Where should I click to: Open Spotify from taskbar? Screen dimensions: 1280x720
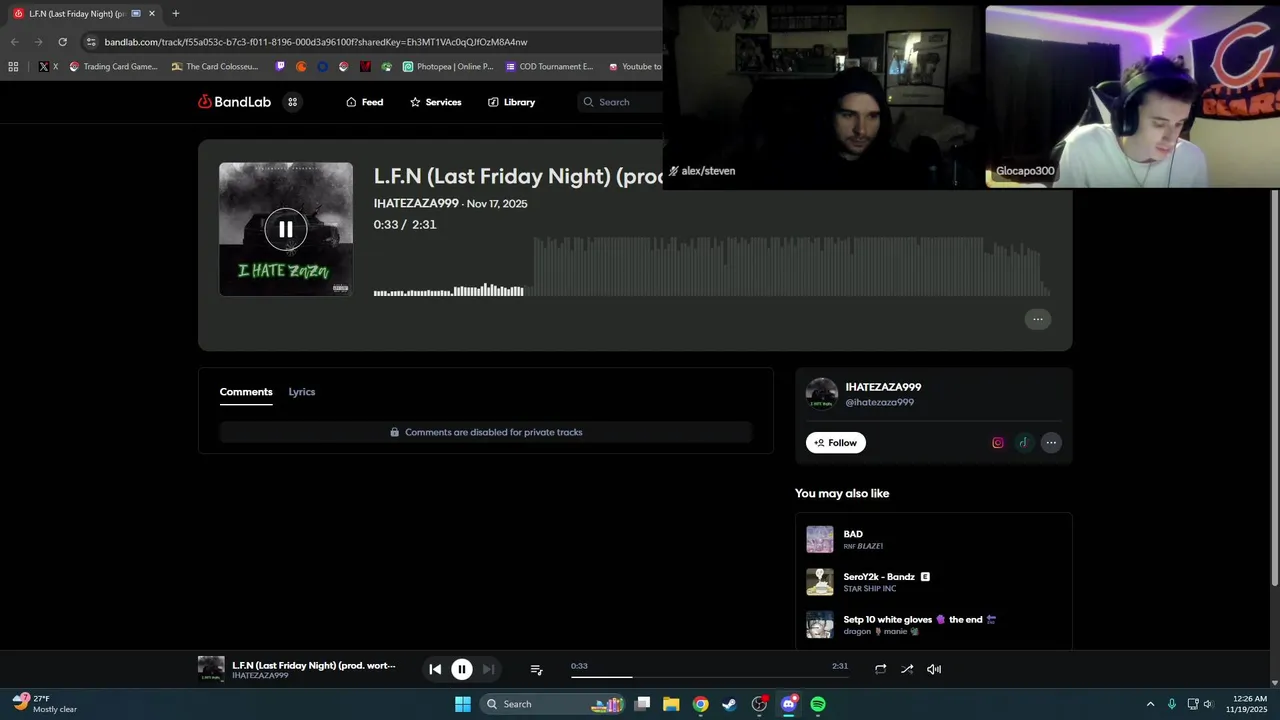click(818, 704)
